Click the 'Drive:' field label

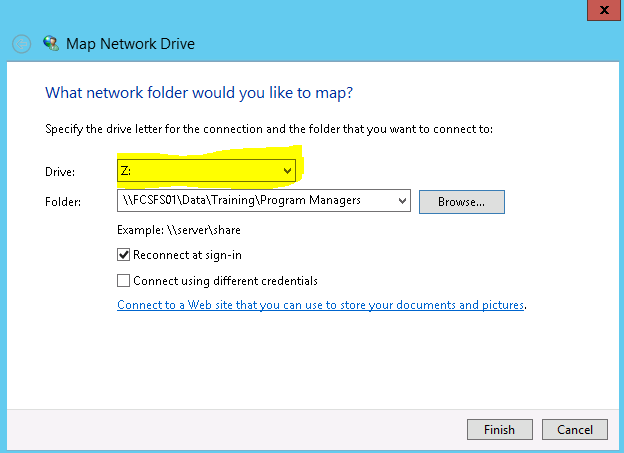click(61, 172)
